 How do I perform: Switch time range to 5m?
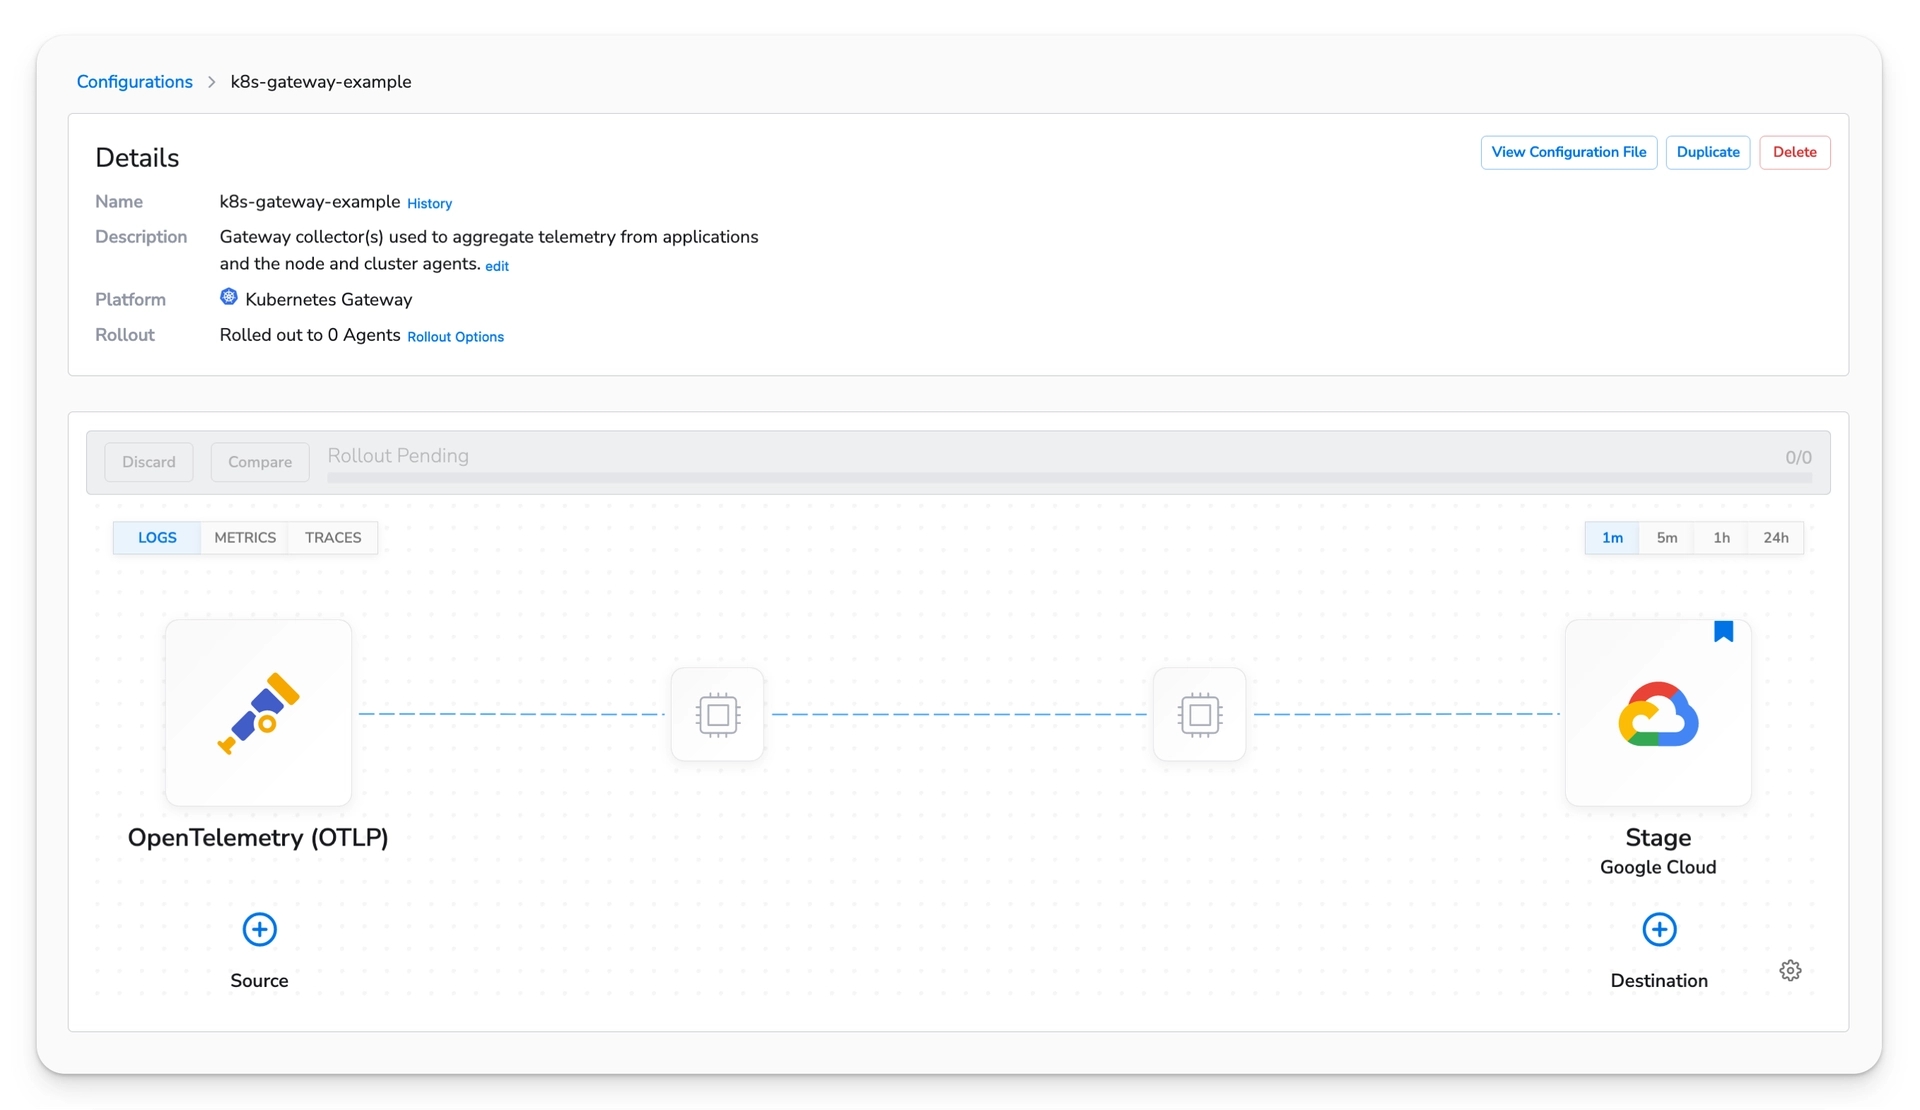tap(1666, 537)
